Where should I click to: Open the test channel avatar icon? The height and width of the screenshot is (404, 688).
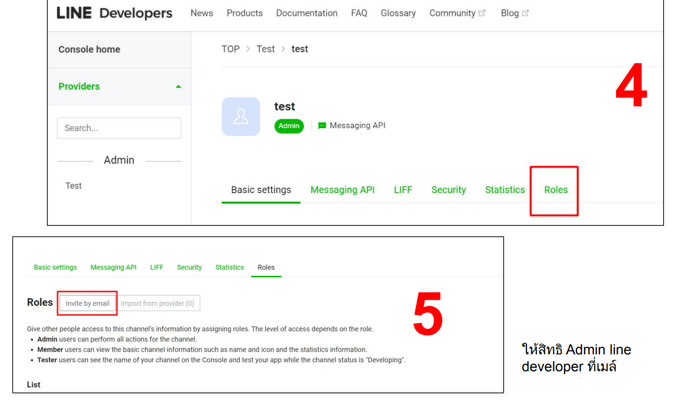coord(241,117)
